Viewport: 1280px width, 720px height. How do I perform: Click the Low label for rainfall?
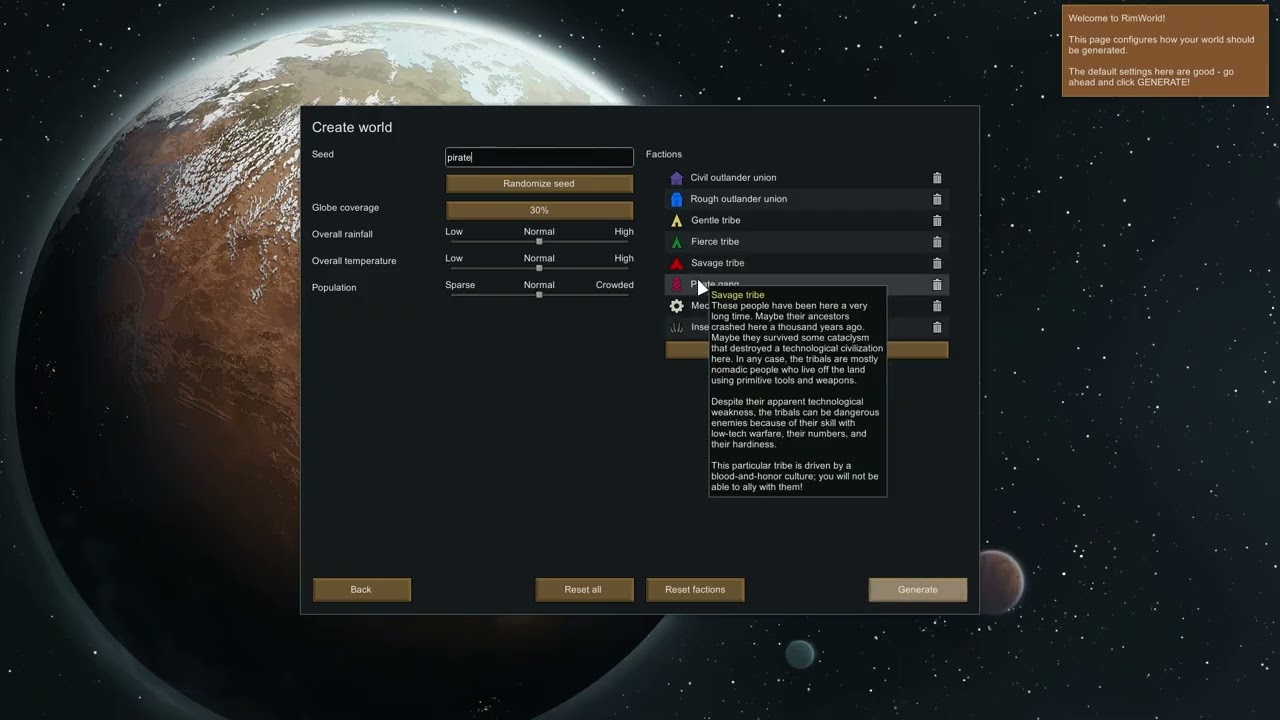(454, 232)
